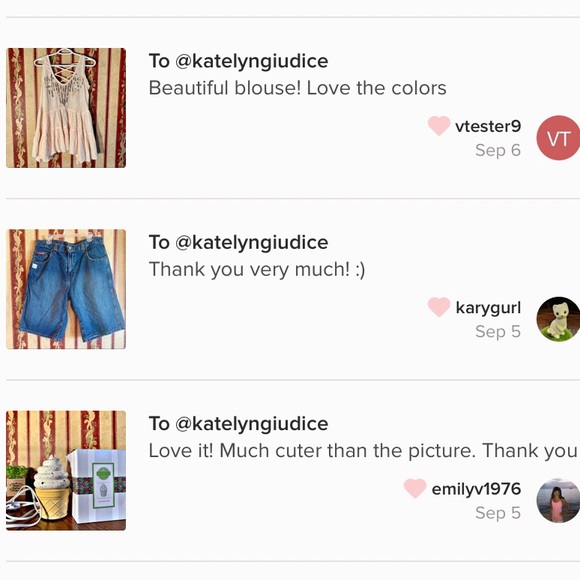Click the Sep 5 date under karygurl
This screenshot has height=580, width=580.
point(498,331)
